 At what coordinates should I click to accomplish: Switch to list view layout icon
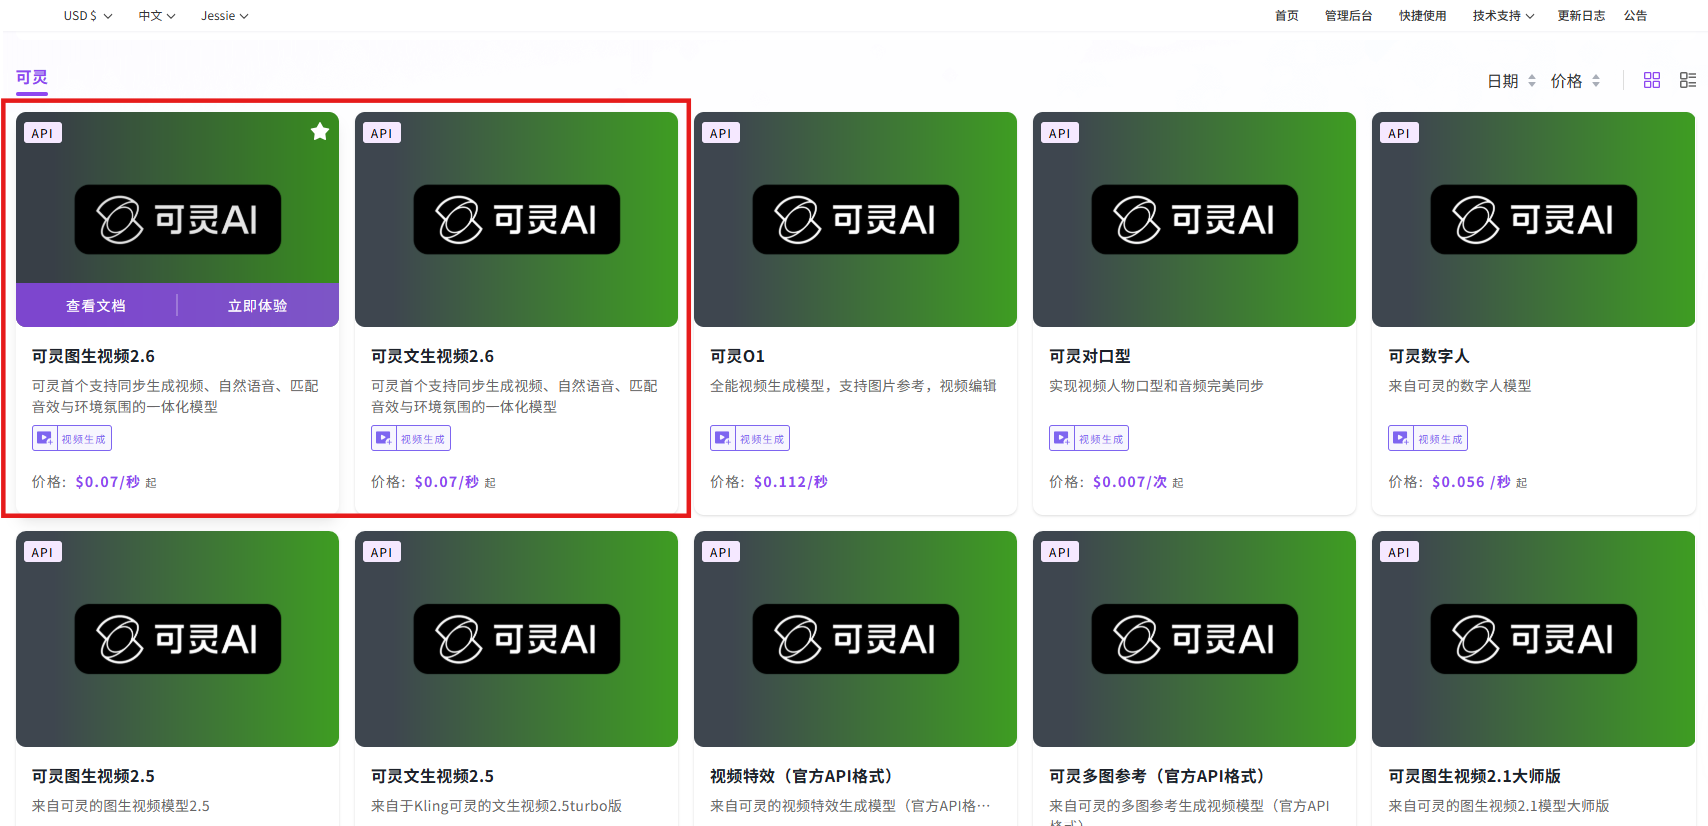(1688, 80)
